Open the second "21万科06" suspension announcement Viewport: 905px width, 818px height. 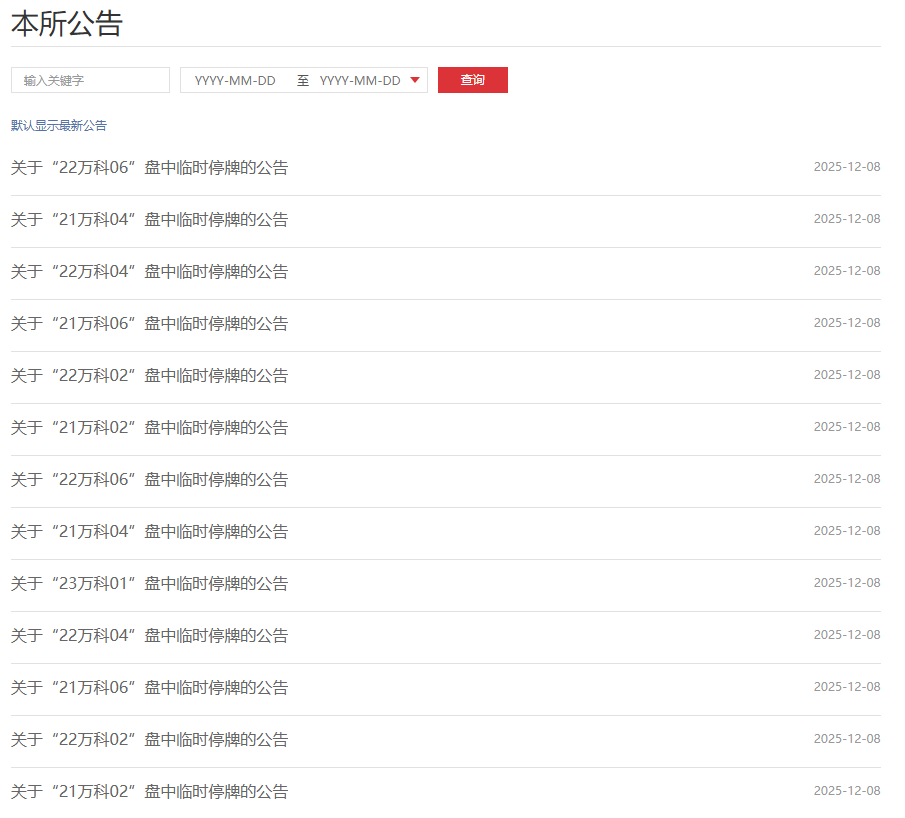tap(149, 688)
